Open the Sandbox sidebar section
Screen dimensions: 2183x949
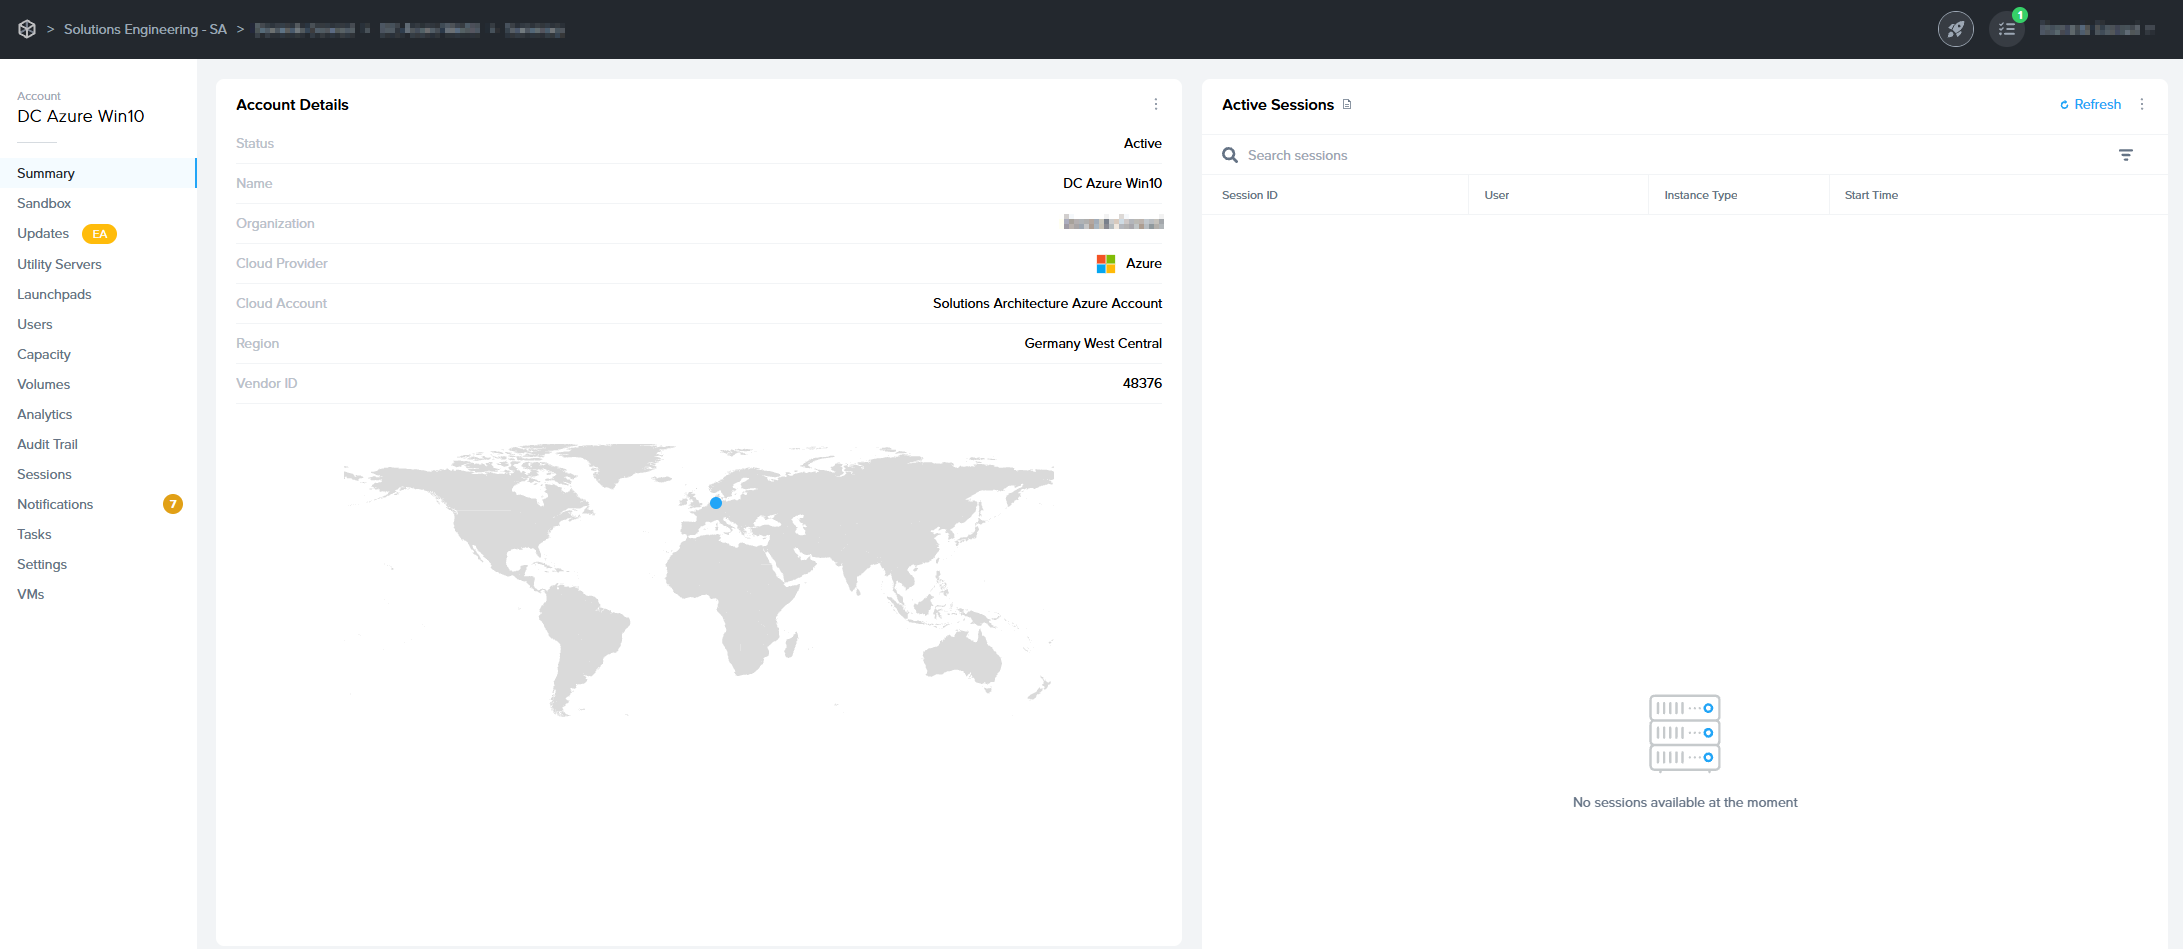coord(44,203)
